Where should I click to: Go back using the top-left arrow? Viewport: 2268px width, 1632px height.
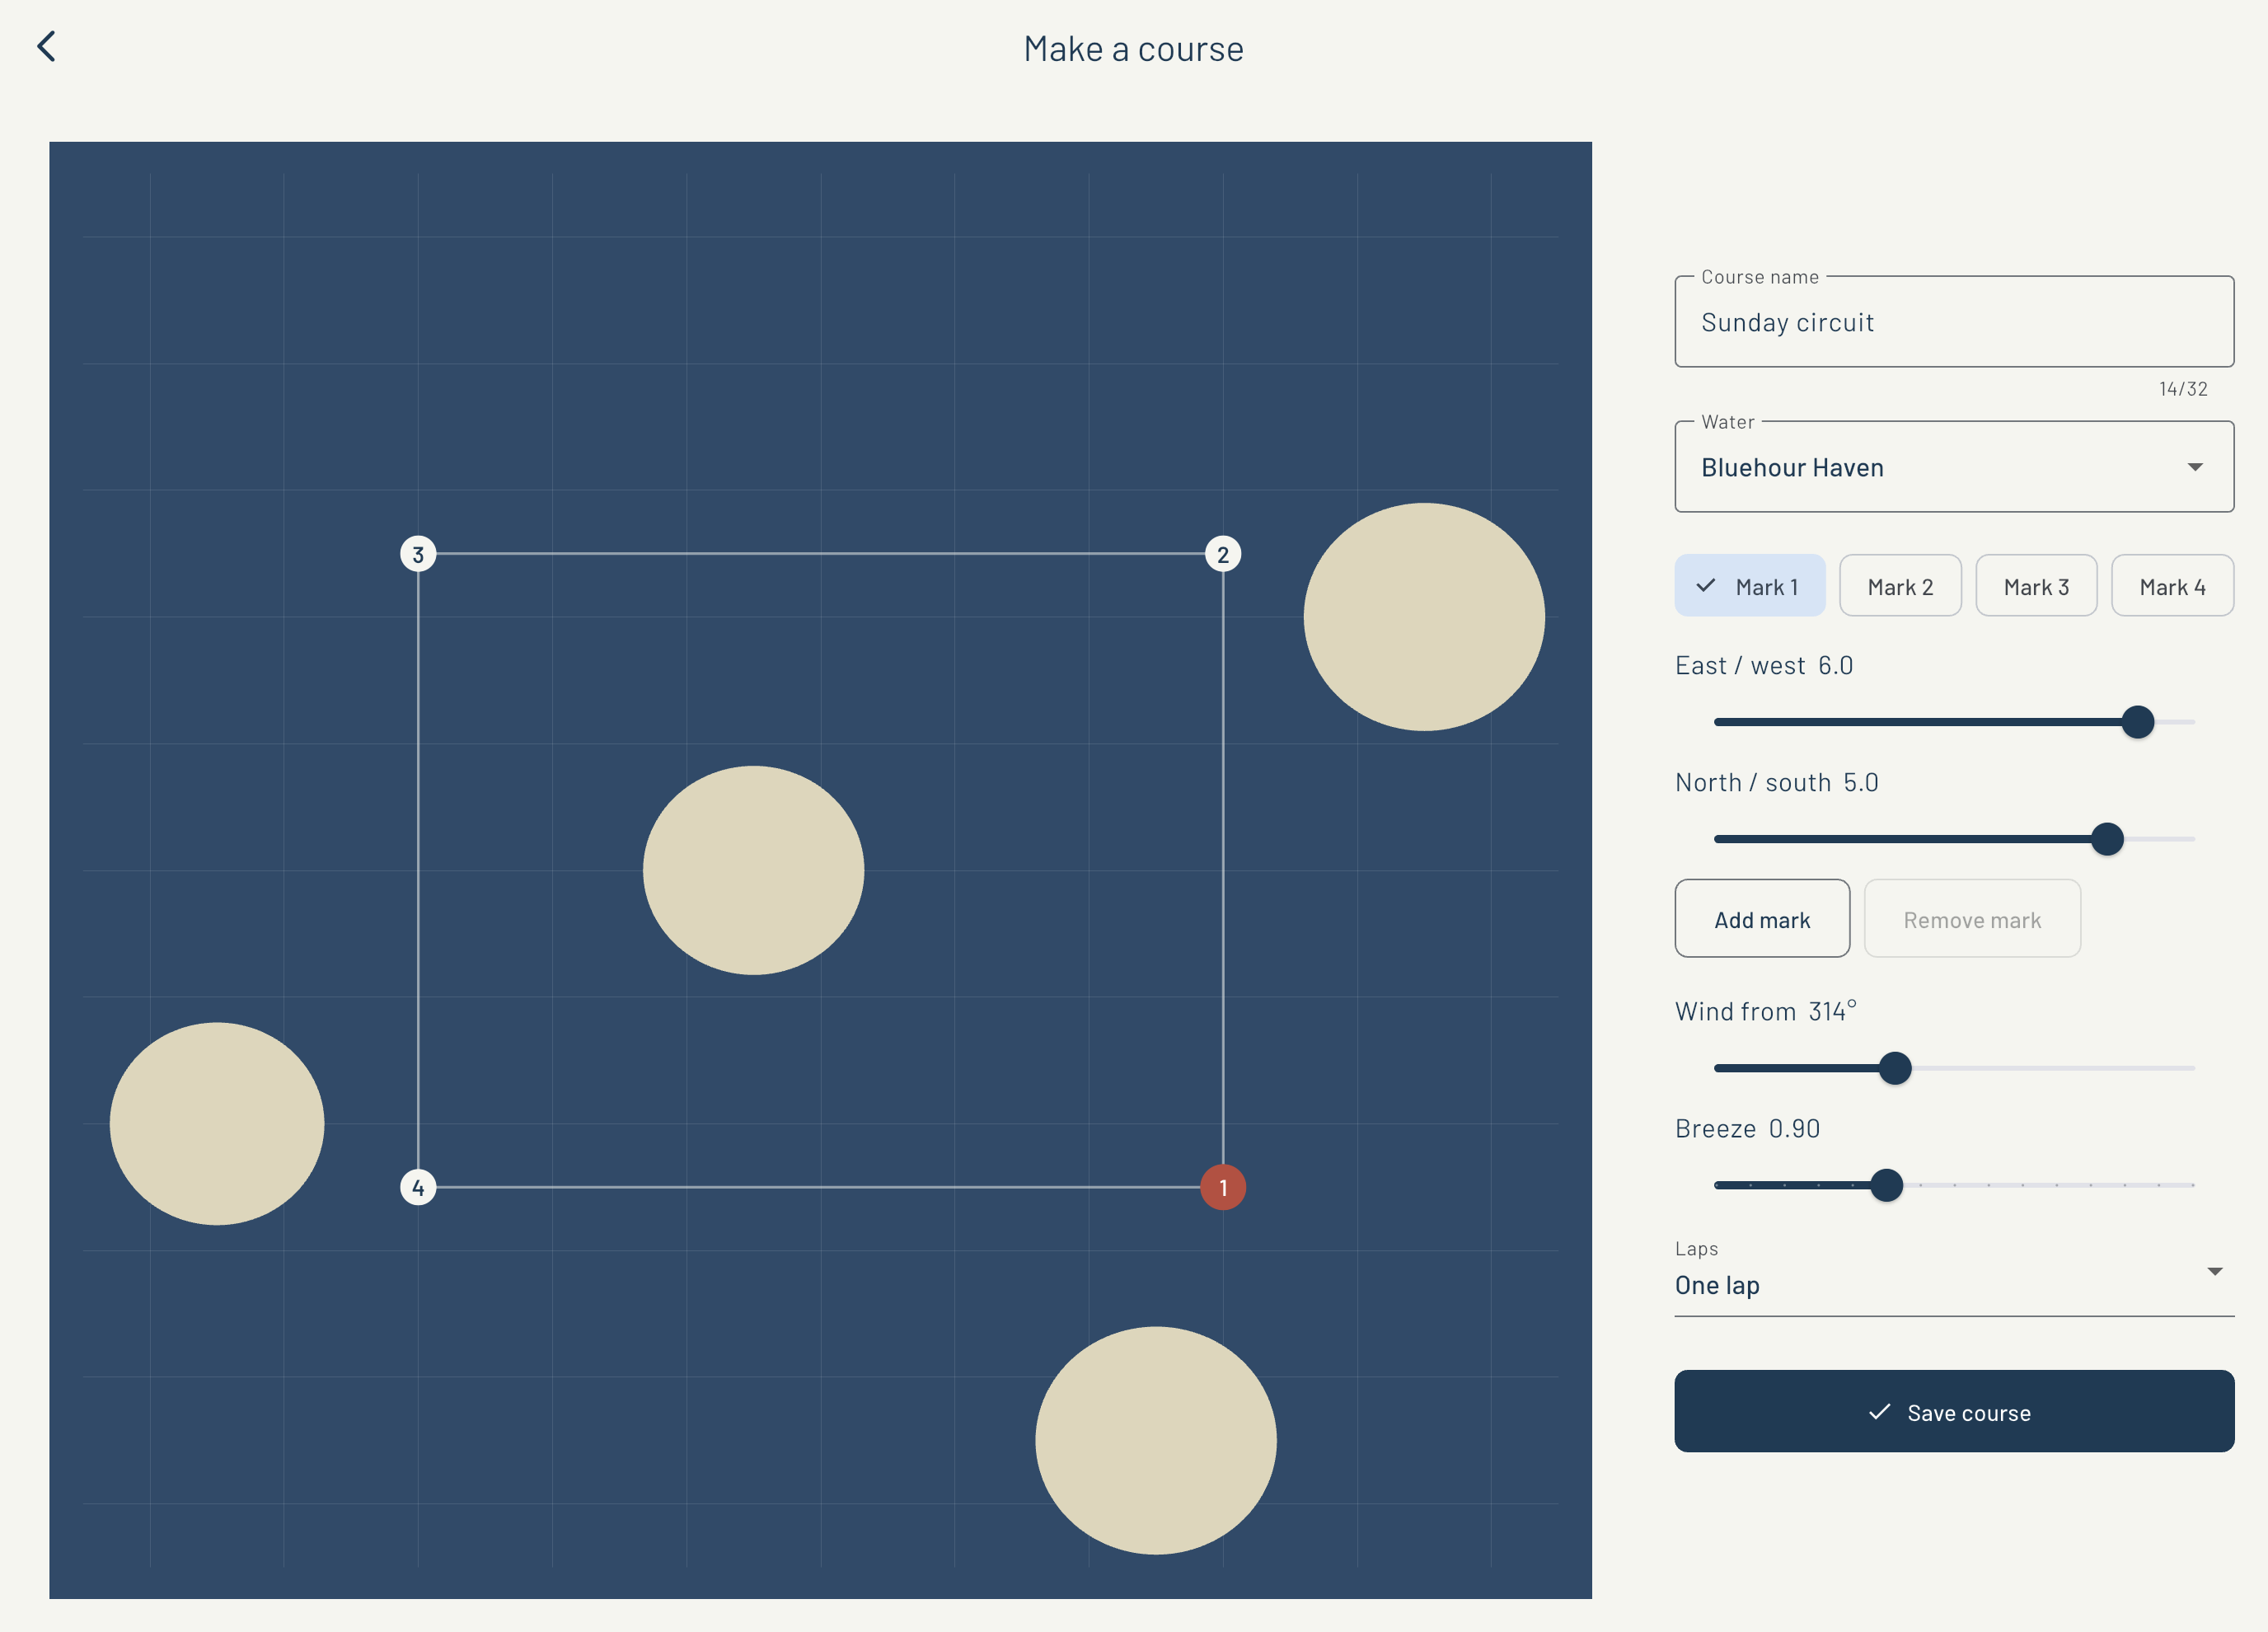[x=46, y=46]
